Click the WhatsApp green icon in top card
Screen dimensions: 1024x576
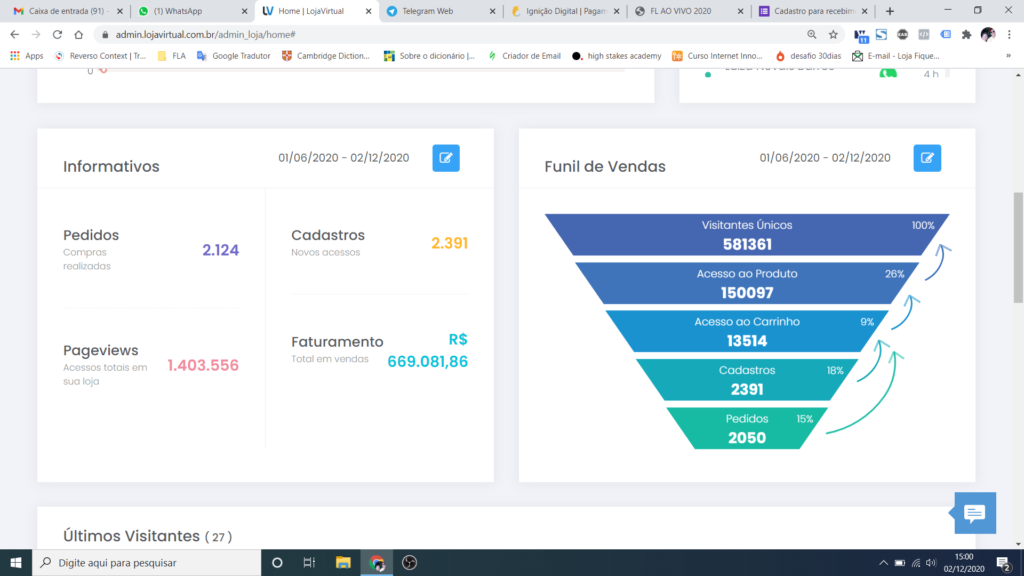887,74
